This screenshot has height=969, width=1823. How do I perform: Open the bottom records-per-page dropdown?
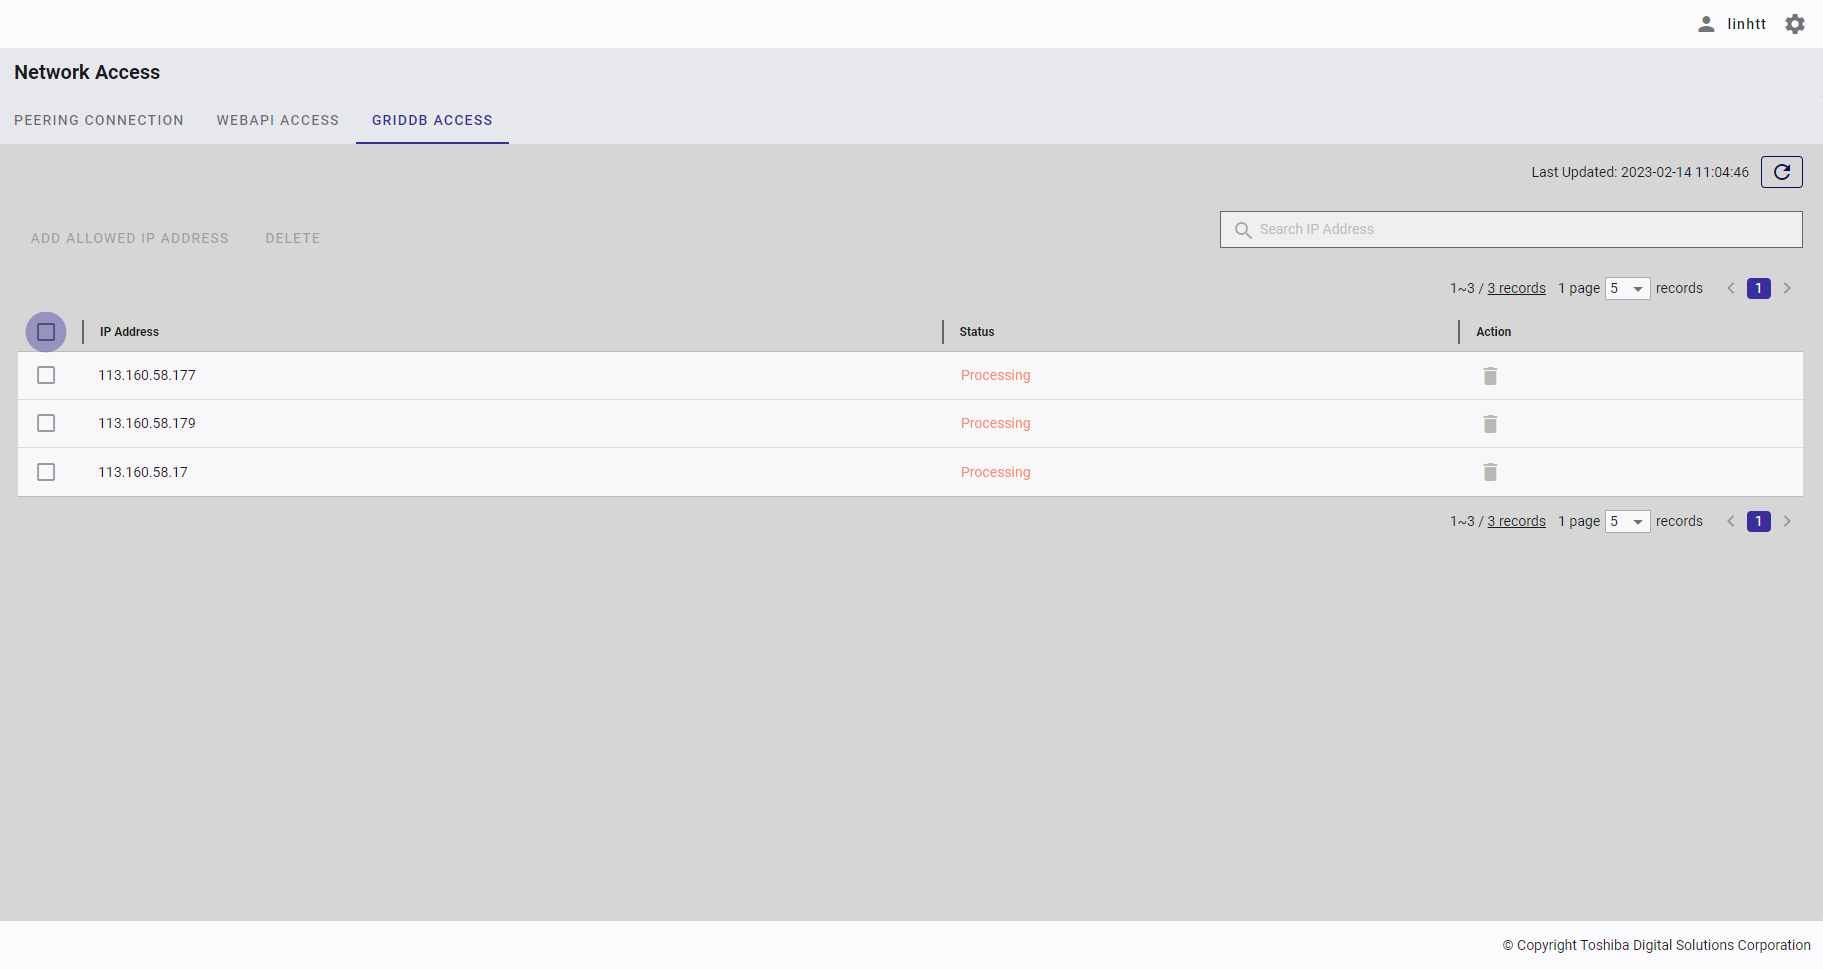click(1627, 521)
